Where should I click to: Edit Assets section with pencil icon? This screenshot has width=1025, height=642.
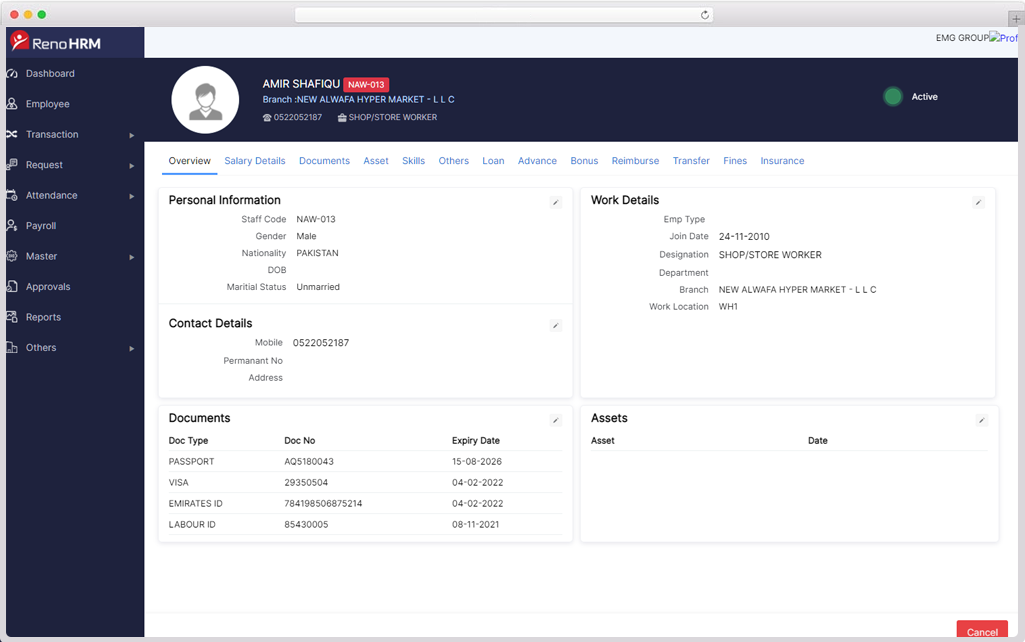(x=981, y=420)
